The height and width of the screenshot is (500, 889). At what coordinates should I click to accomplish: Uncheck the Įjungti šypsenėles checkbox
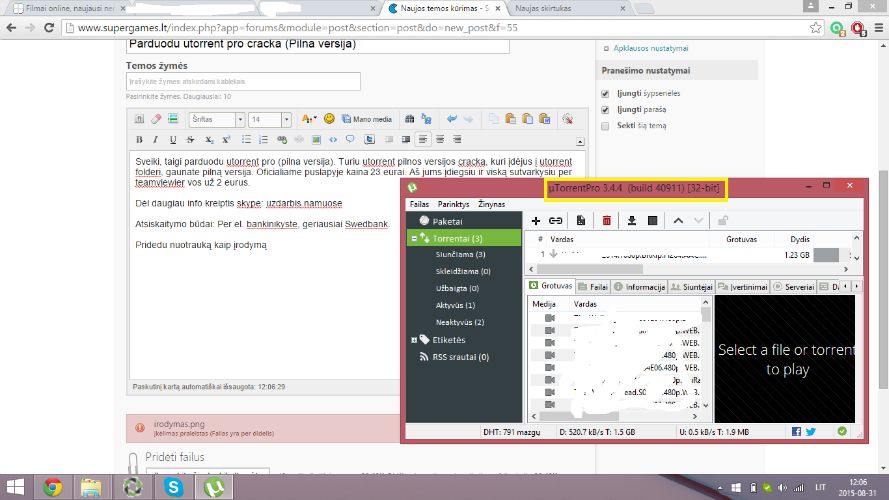(x=605, y=94)
